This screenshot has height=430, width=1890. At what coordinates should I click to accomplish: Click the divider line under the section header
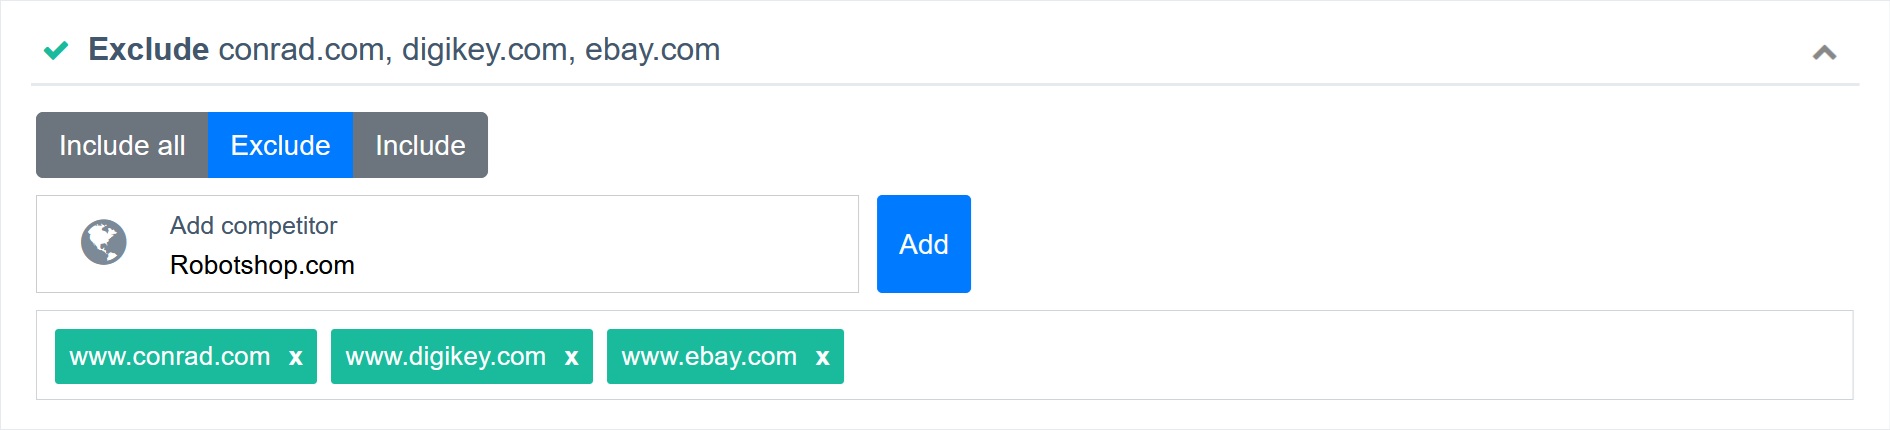945,84
